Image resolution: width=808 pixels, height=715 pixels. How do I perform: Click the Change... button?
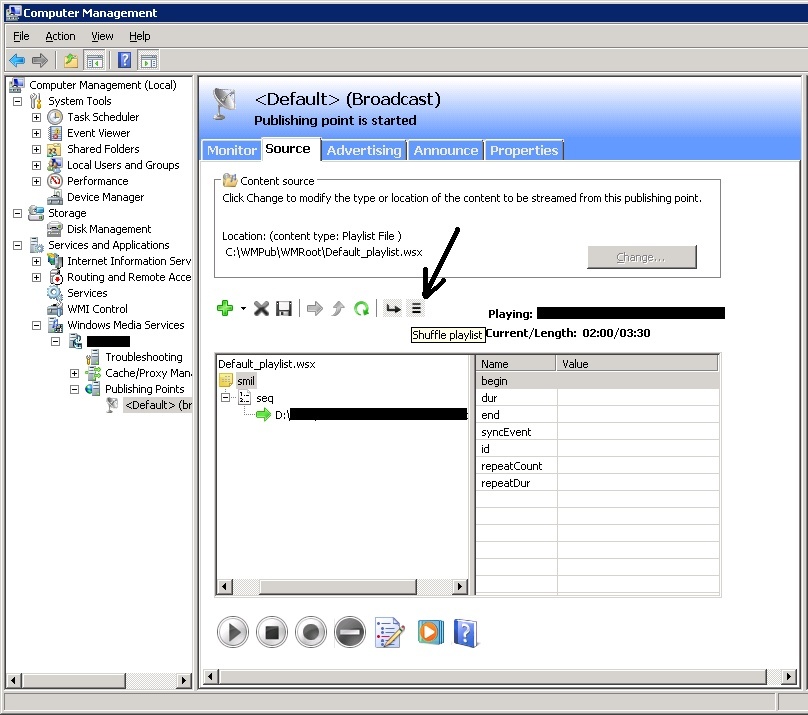coord(642,257)
